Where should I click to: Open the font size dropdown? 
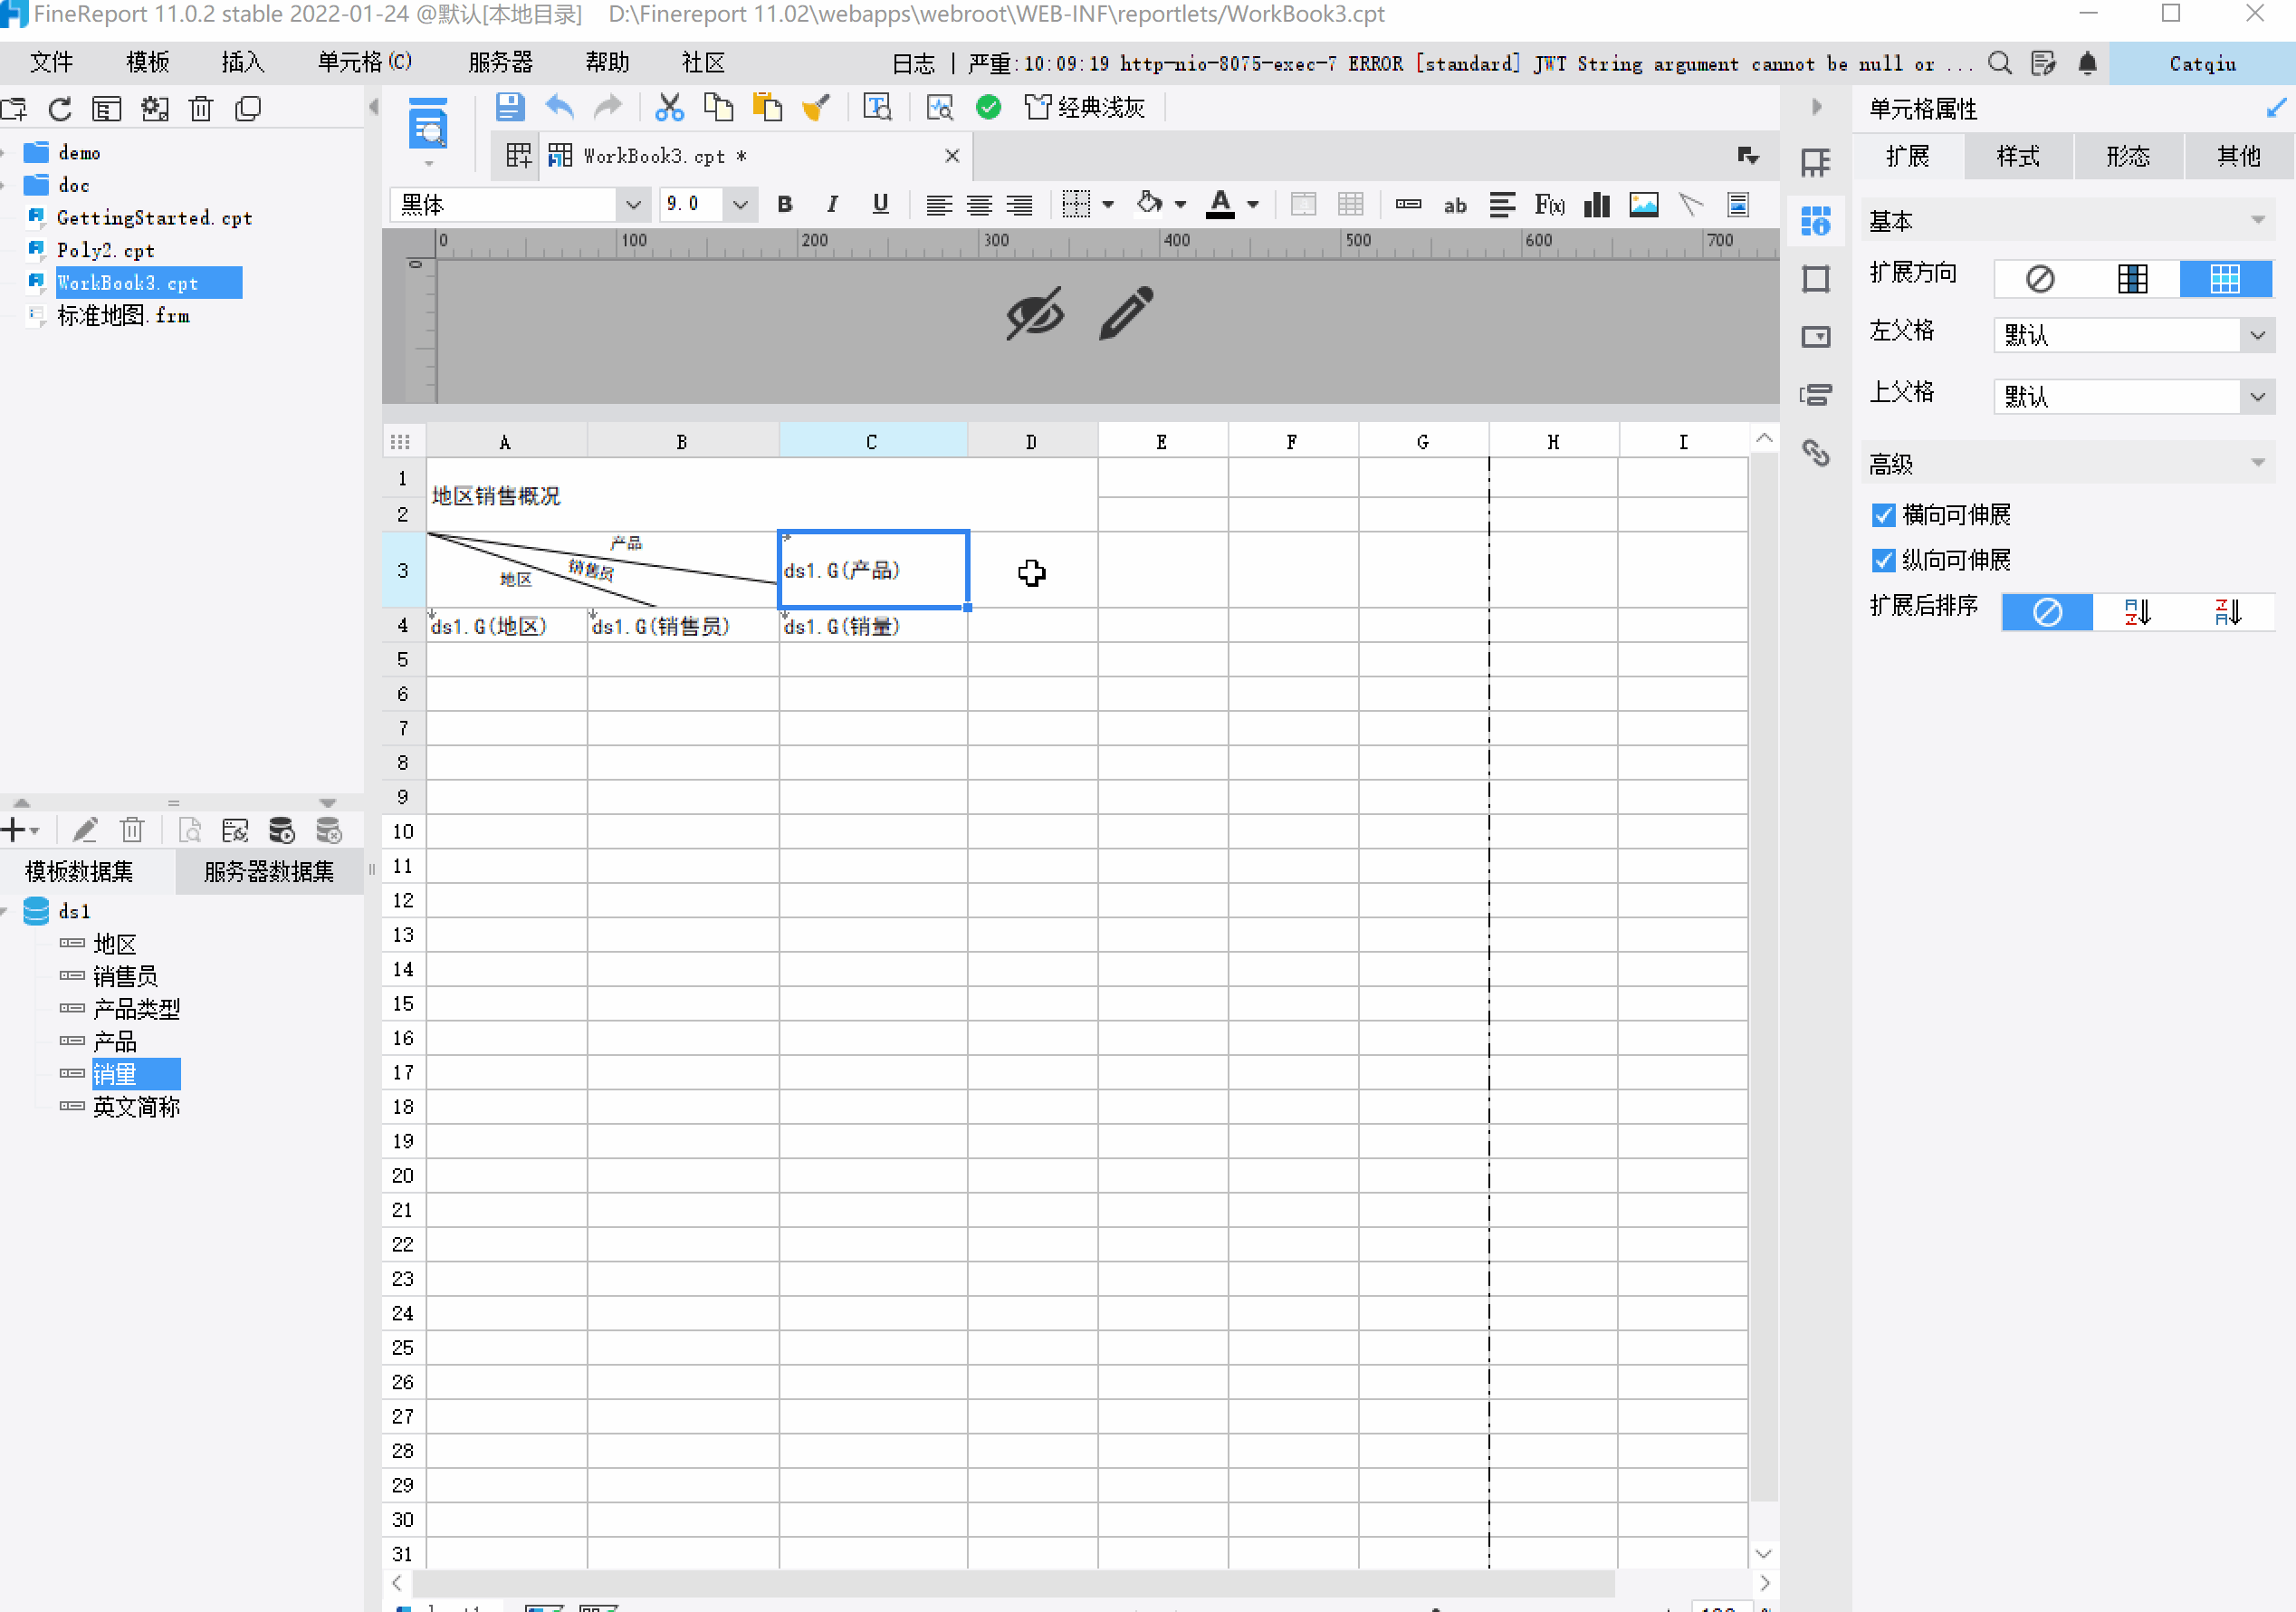740,205
